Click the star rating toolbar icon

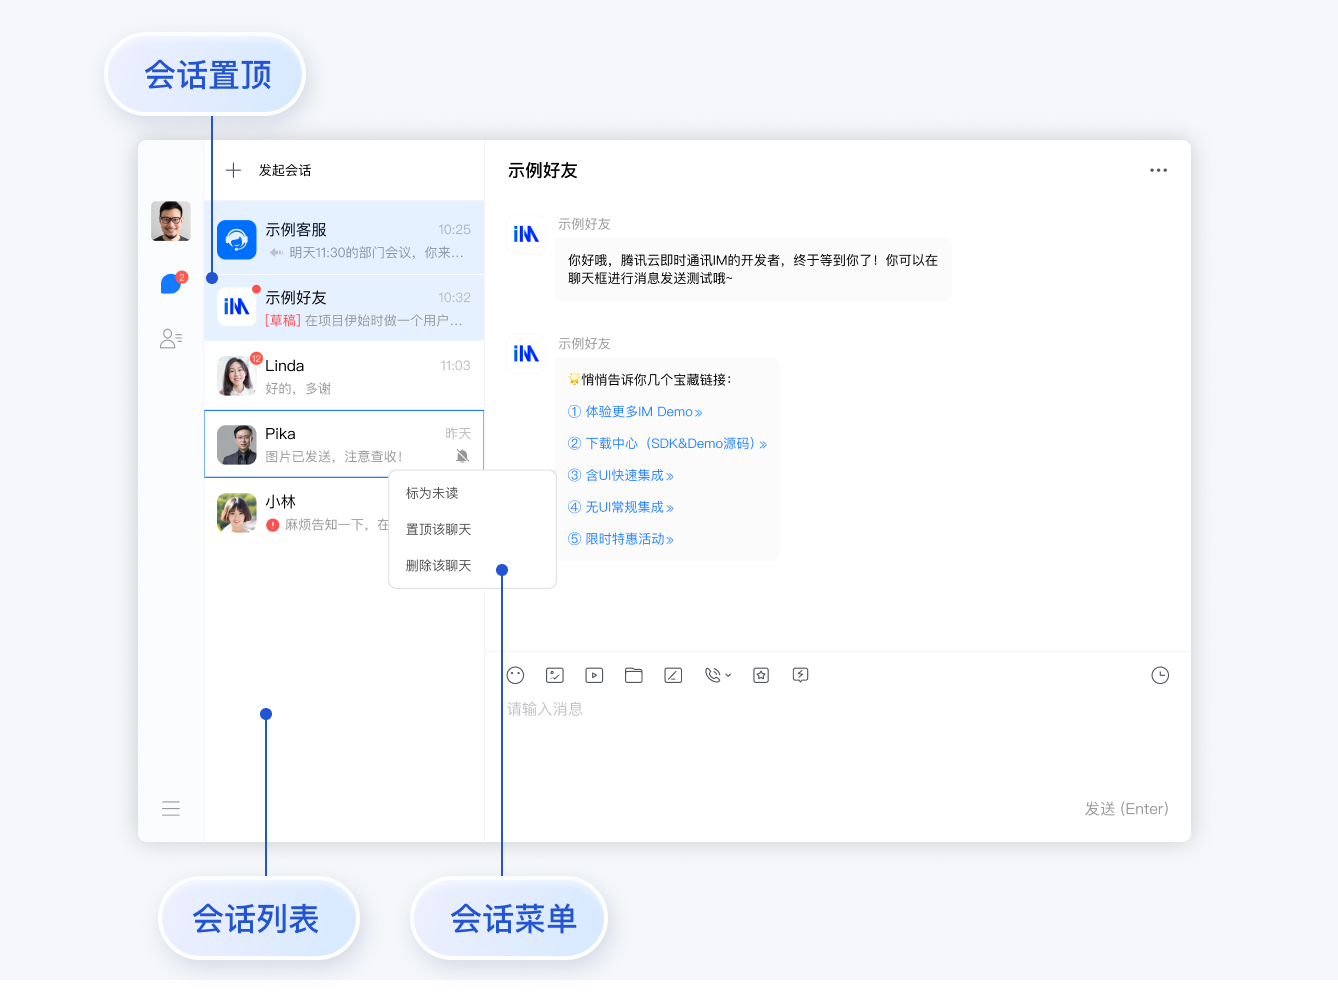[761, 675]
